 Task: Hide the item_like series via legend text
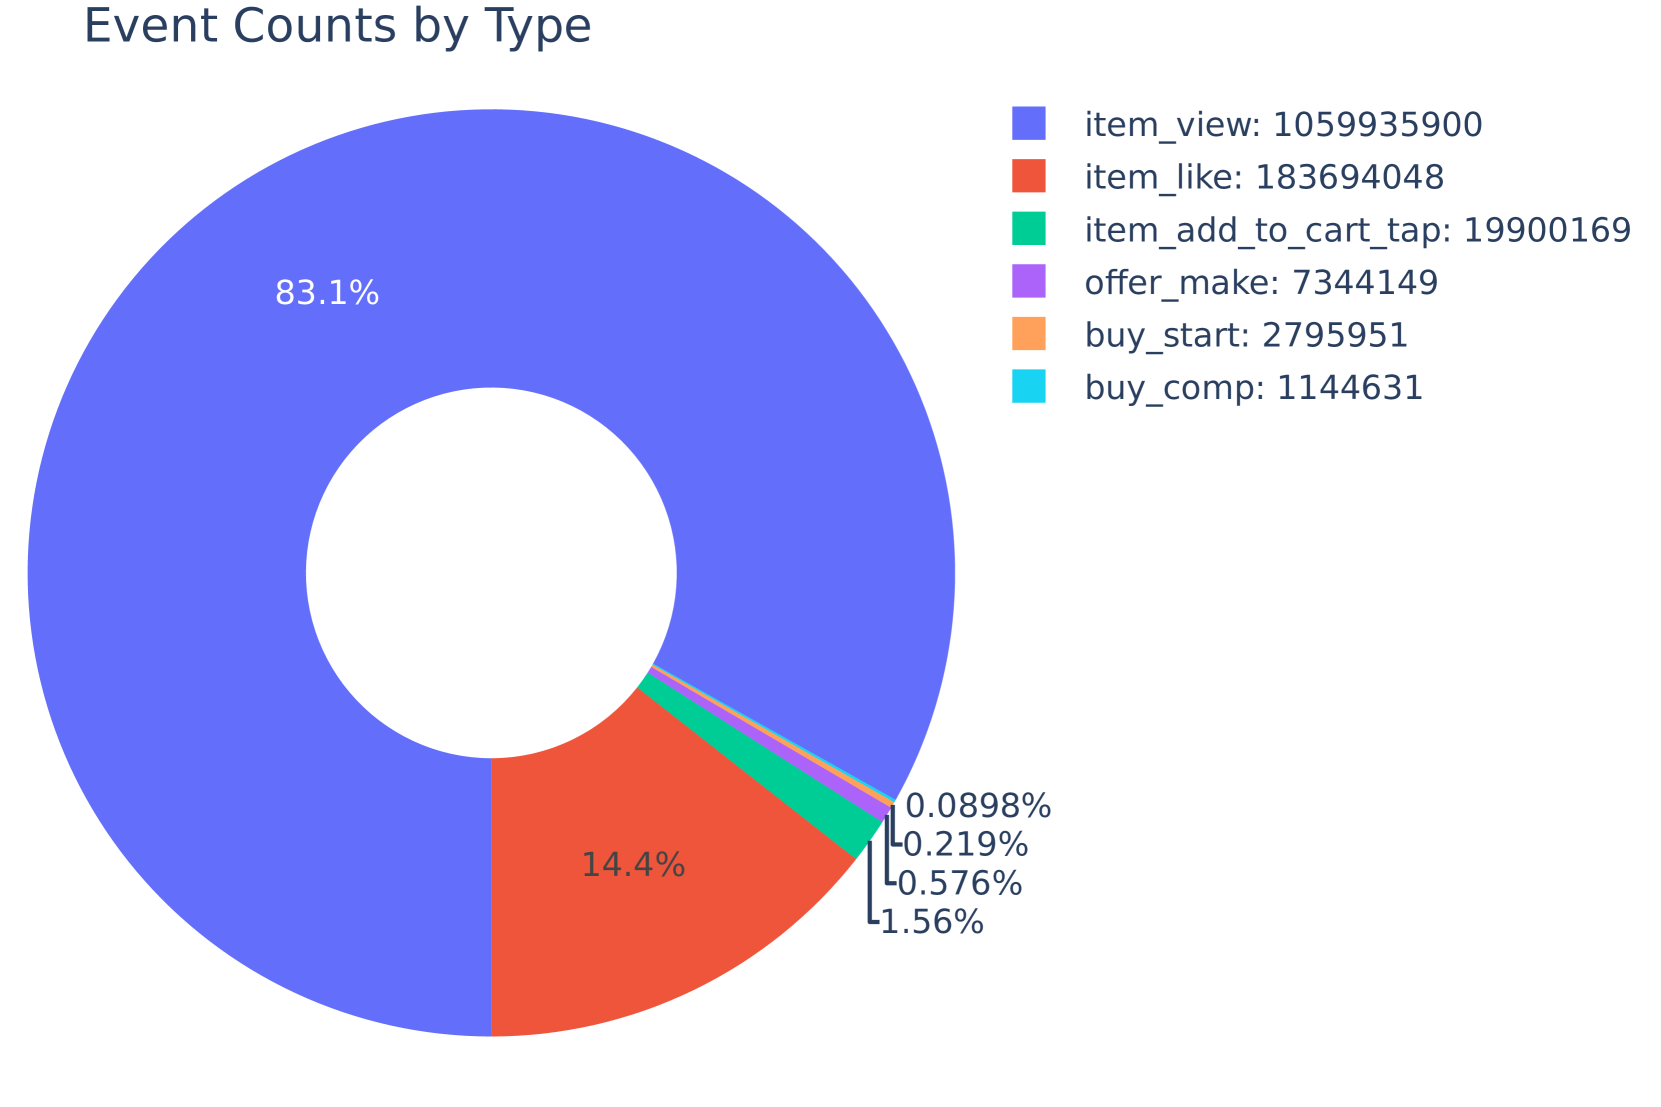coord(1264,178)
